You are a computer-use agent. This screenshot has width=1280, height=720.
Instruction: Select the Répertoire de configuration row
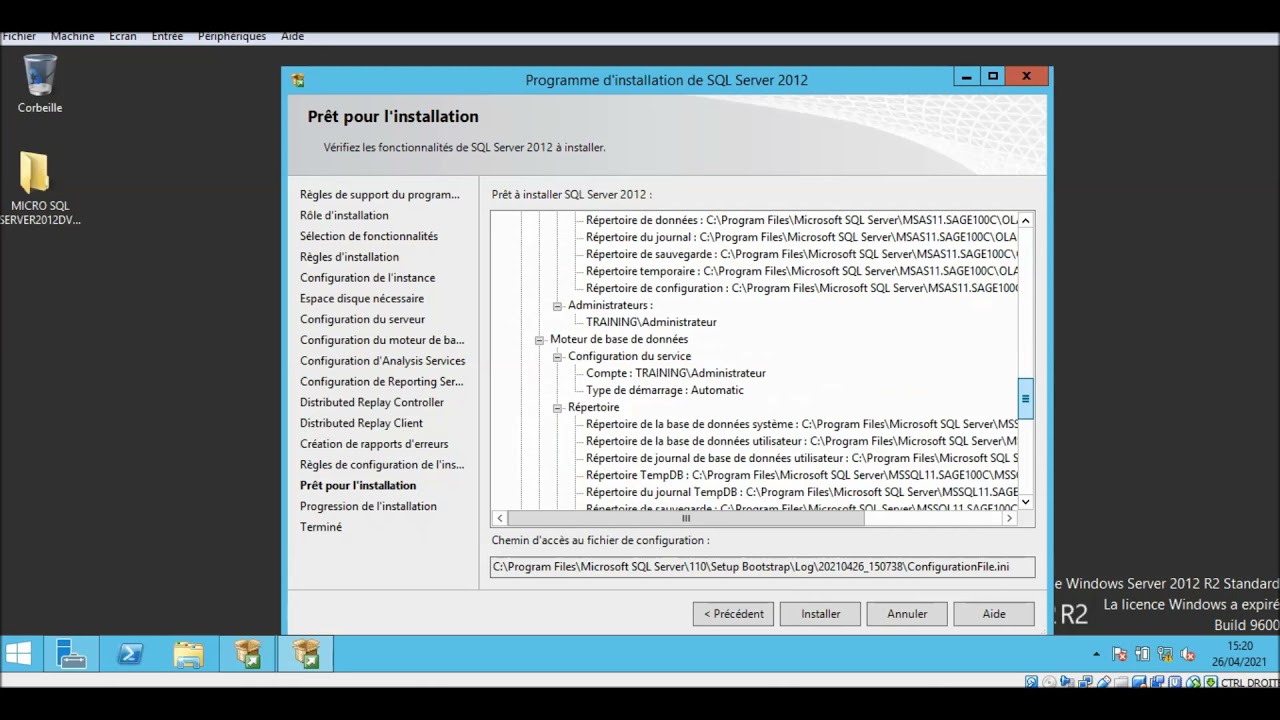tap(802, 288)
